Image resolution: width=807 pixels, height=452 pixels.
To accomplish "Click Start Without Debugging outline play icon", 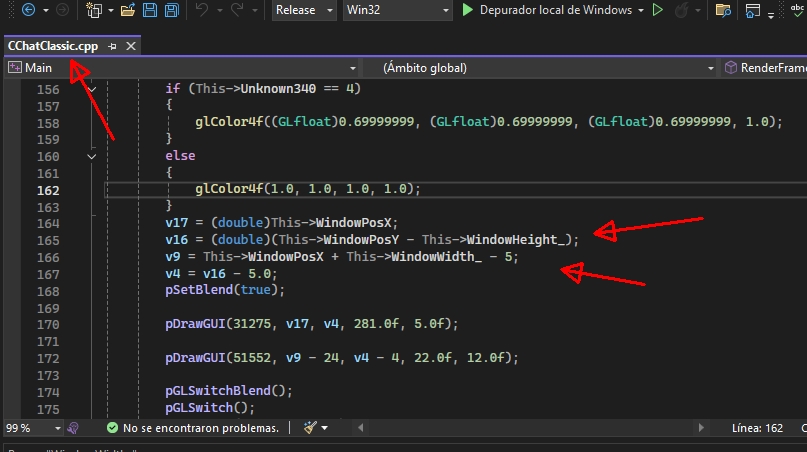I will 658,10.
